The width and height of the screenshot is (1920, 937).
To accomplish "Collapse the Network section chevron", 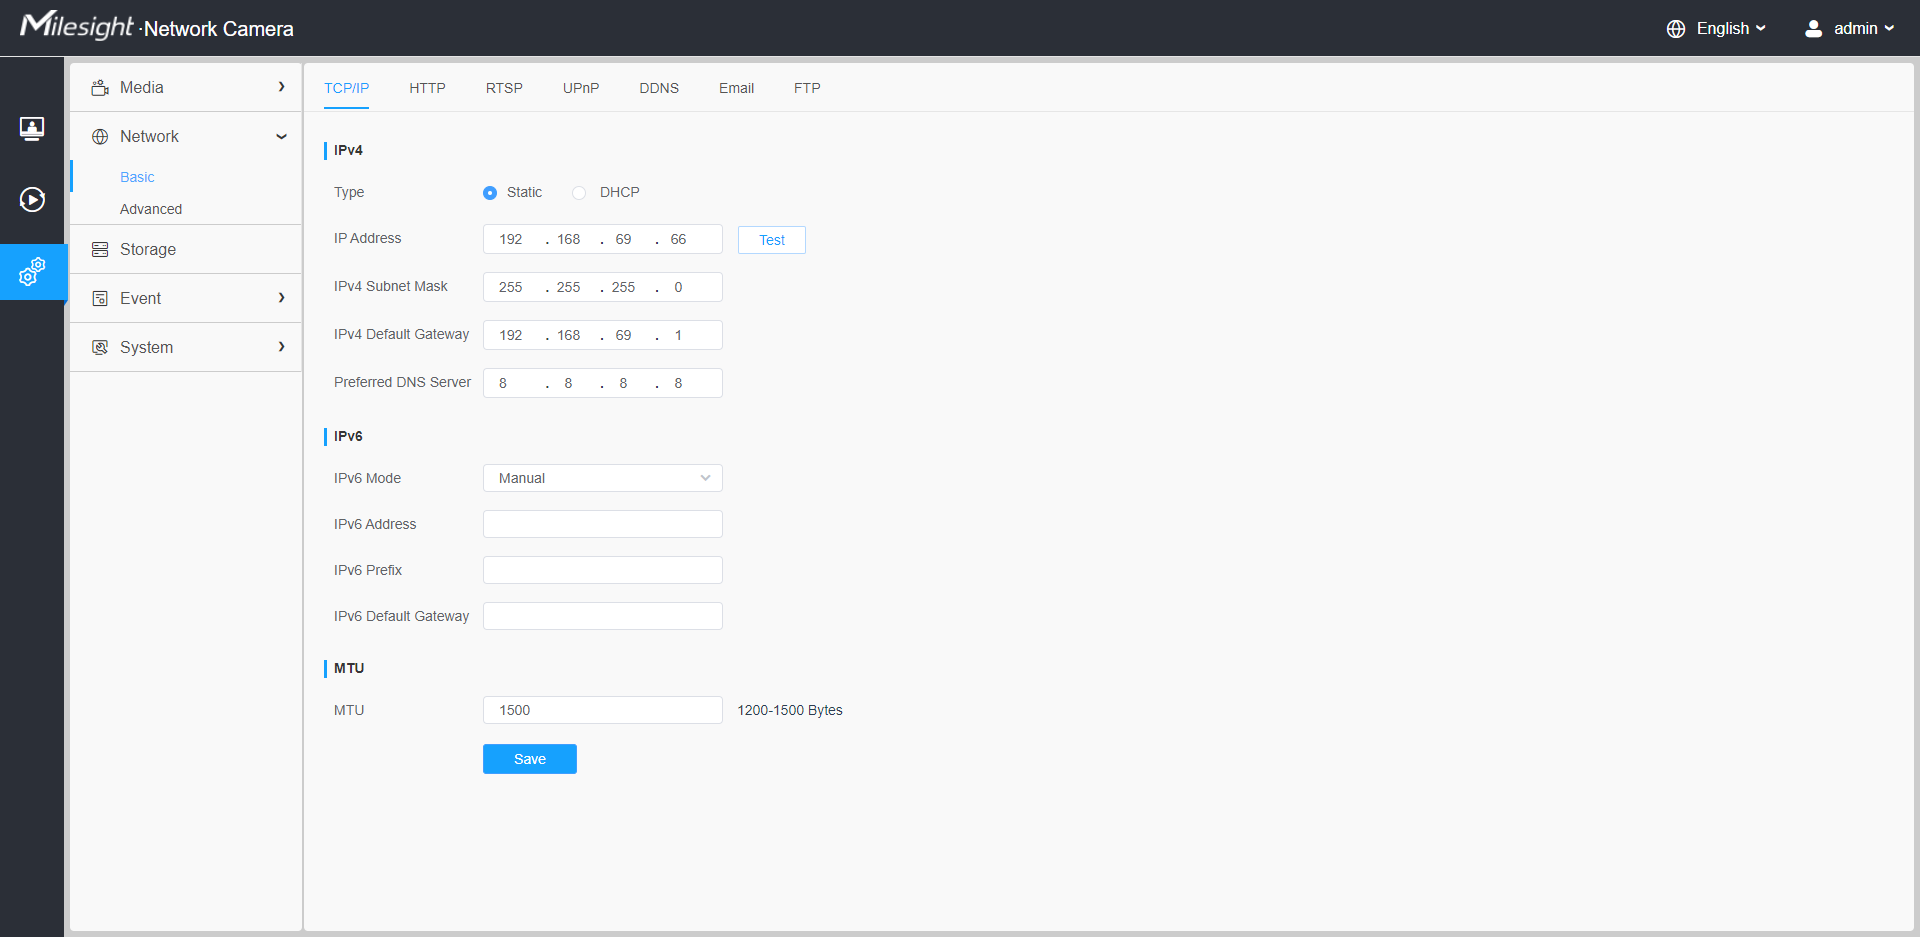I will point(281,137).
